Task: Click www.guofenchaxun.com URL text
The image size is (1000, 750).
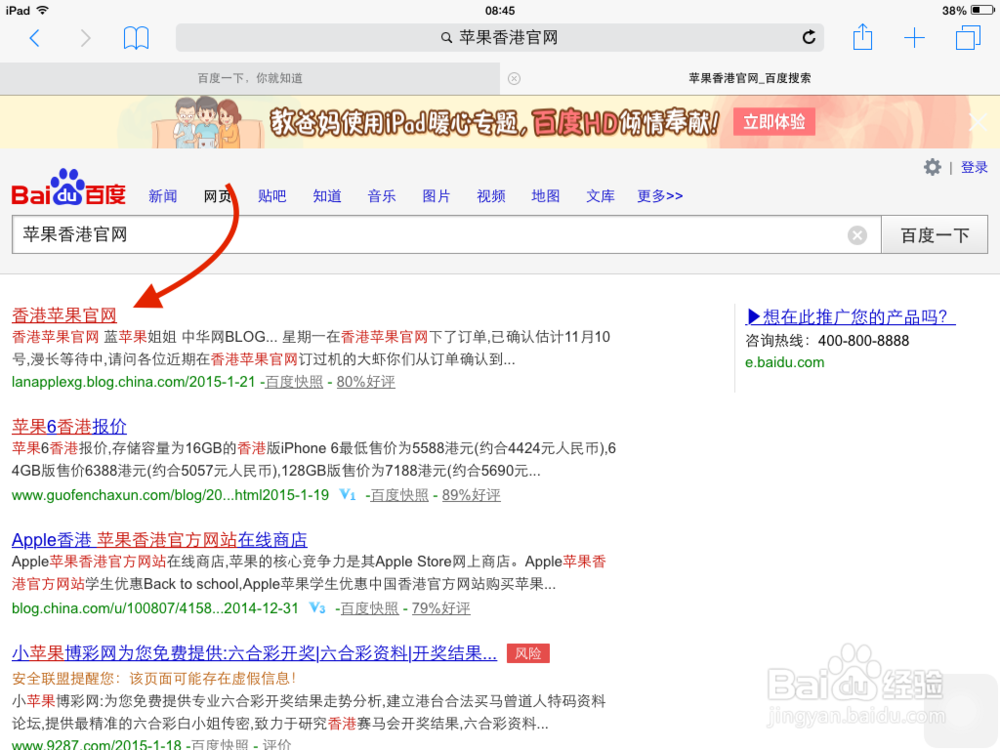Action: pos(170,495)
